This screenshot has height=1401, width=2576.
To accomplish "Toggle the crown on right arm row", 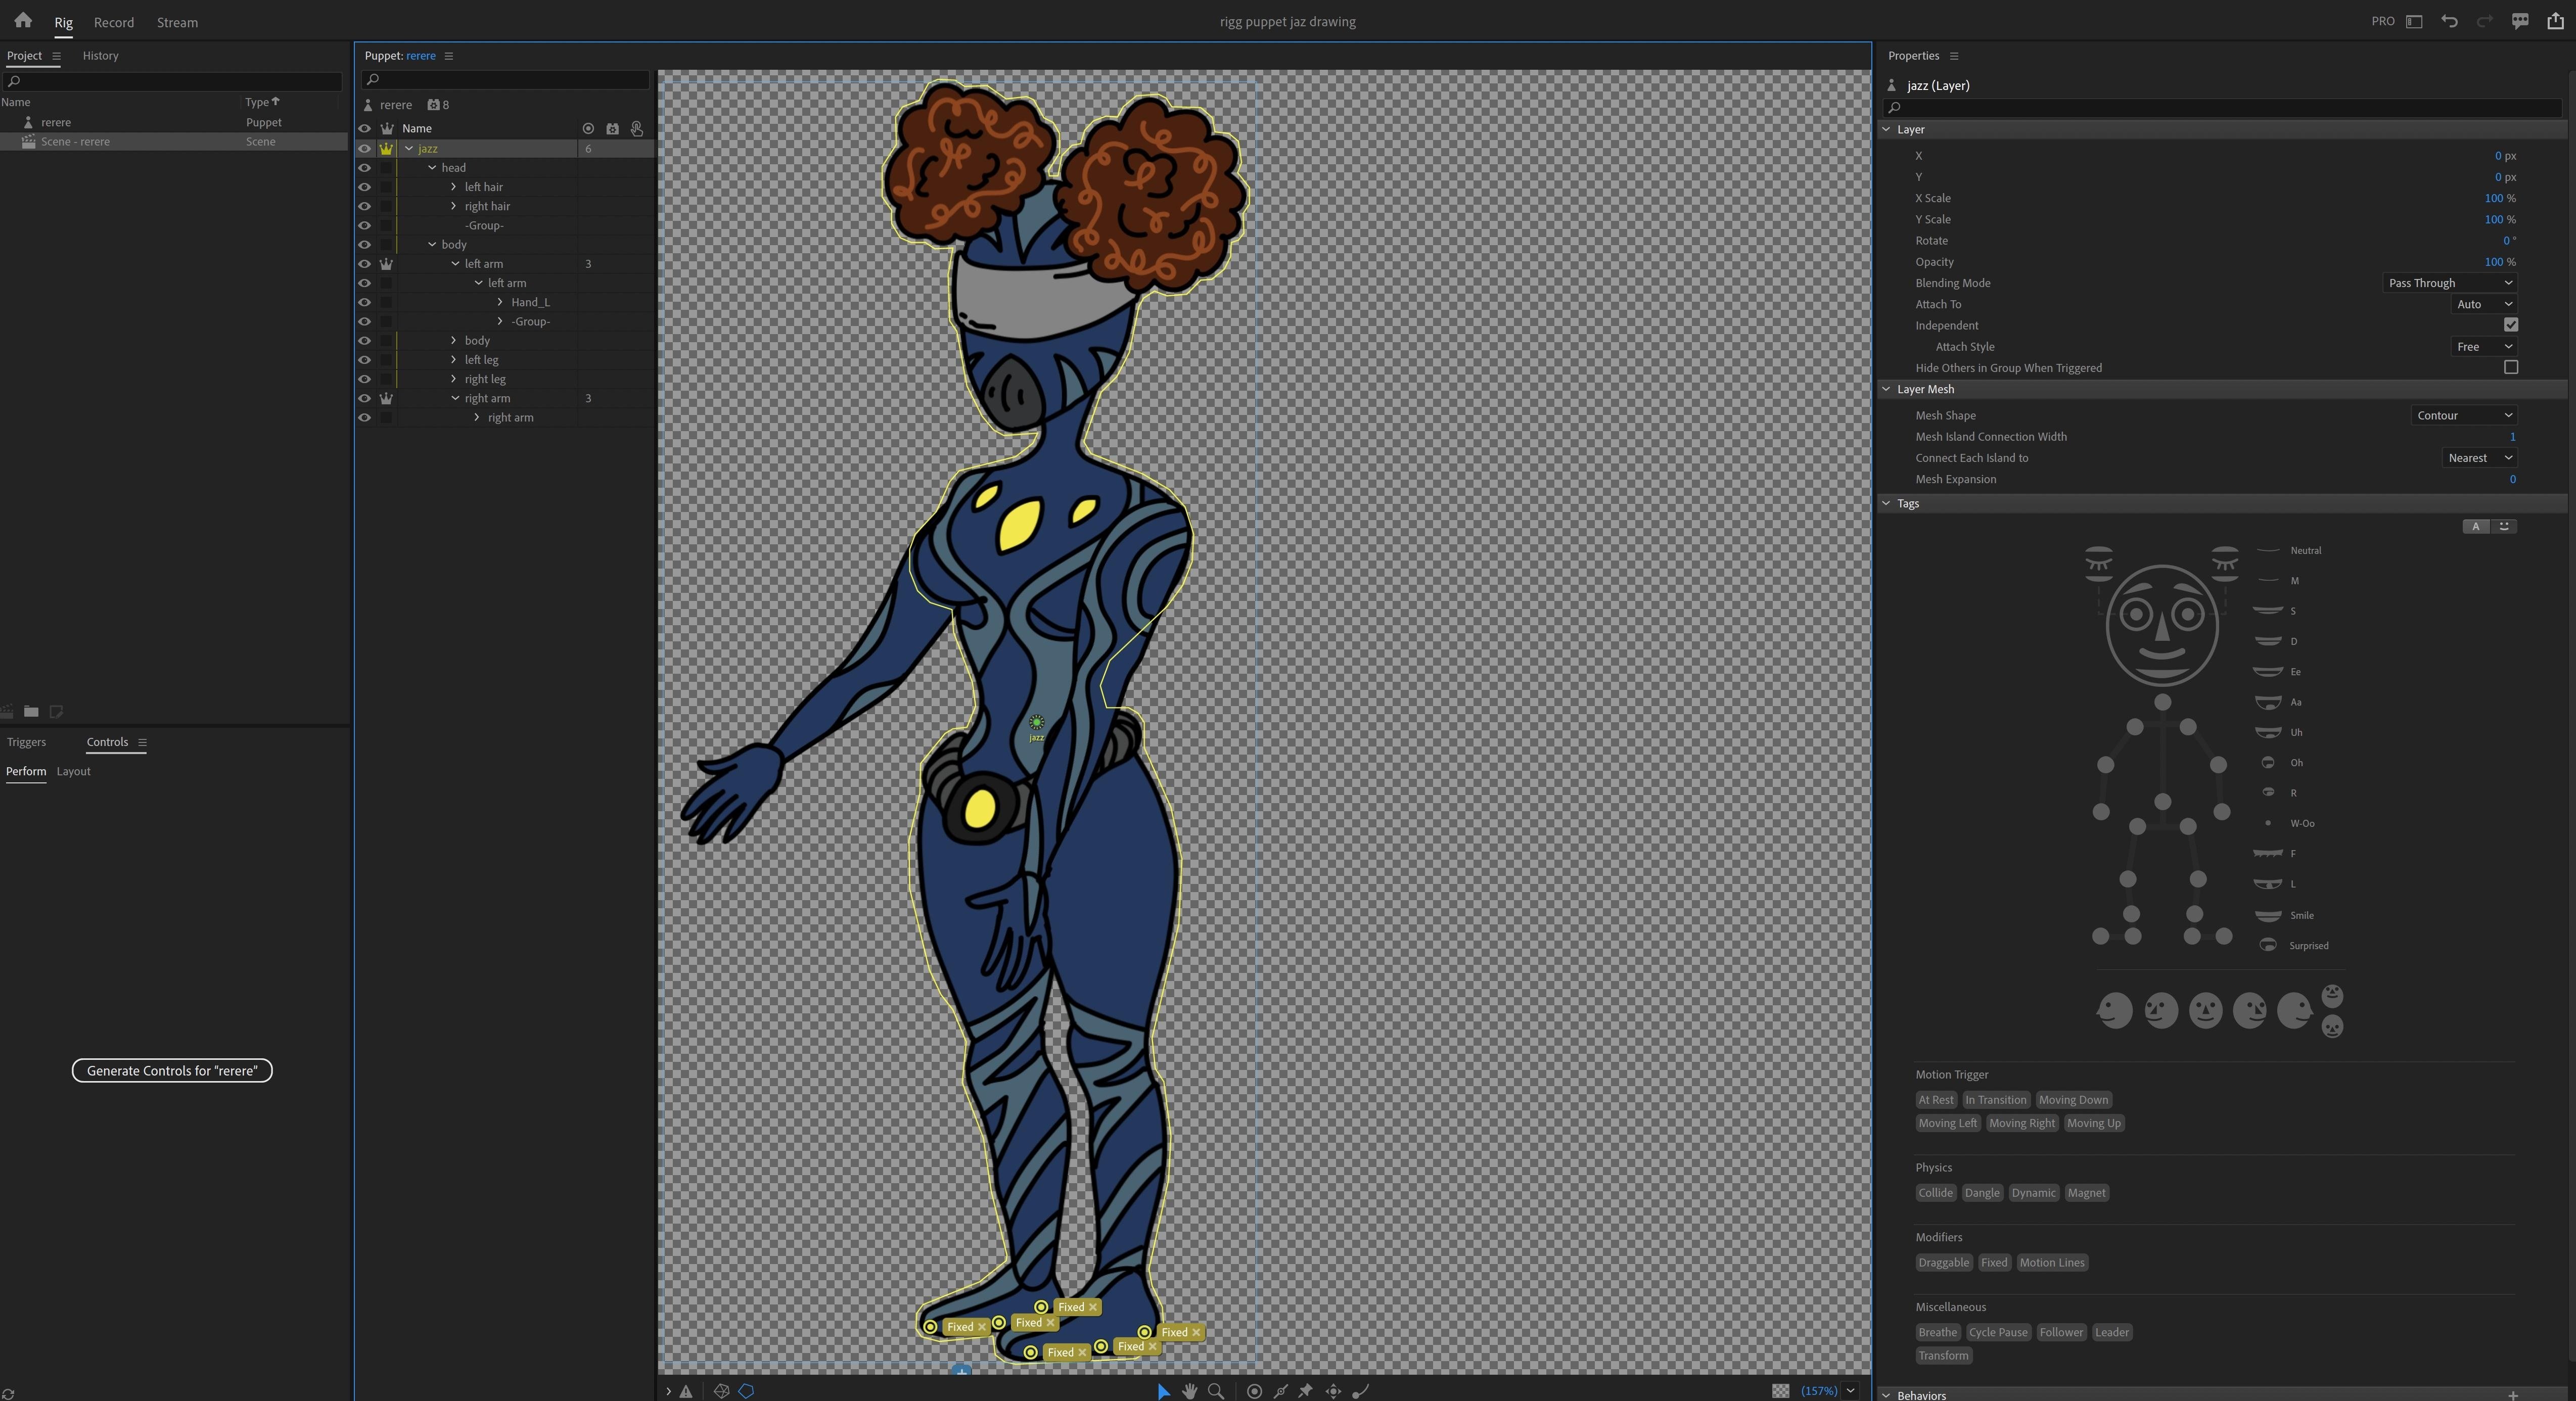I will [x=386, y=398].
